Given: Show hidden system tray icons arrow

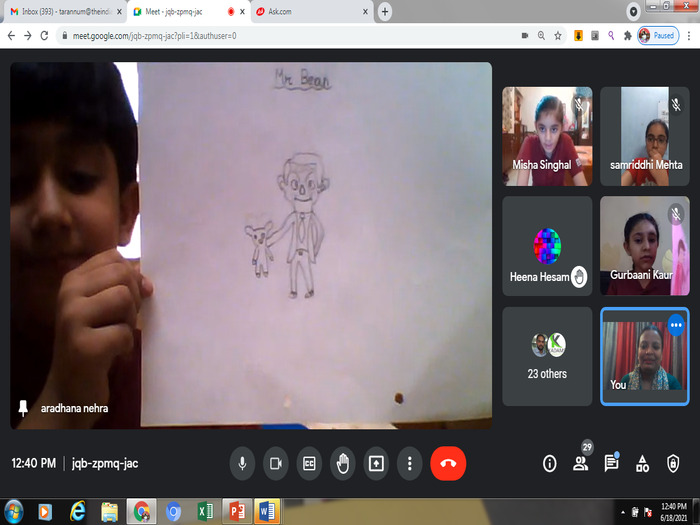Looking at the screenshot, I should point(623,512).
